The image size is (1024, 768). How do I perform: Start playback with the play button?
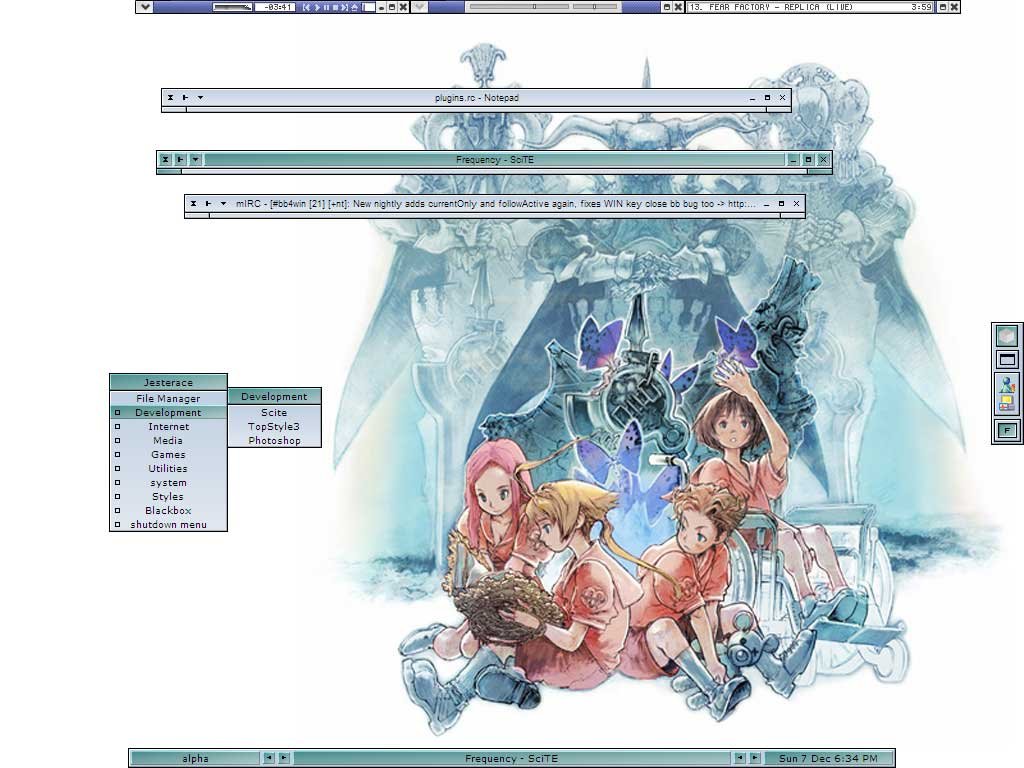click(x=317, y=7)
